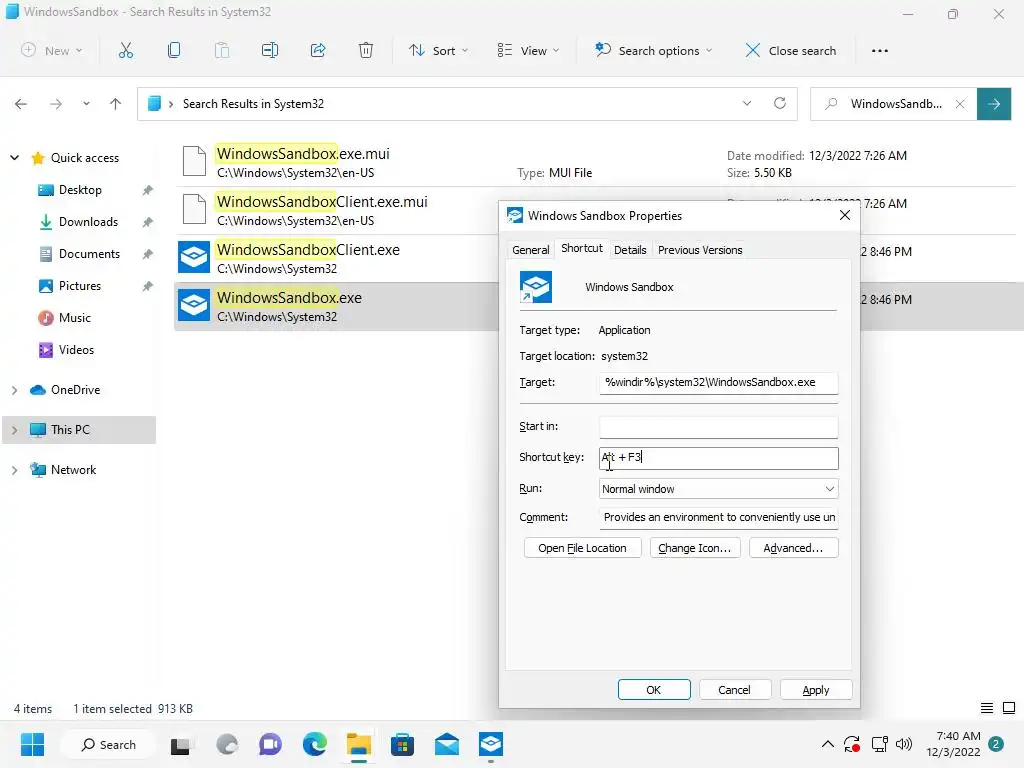Select Desktop in Quick access

80,190
